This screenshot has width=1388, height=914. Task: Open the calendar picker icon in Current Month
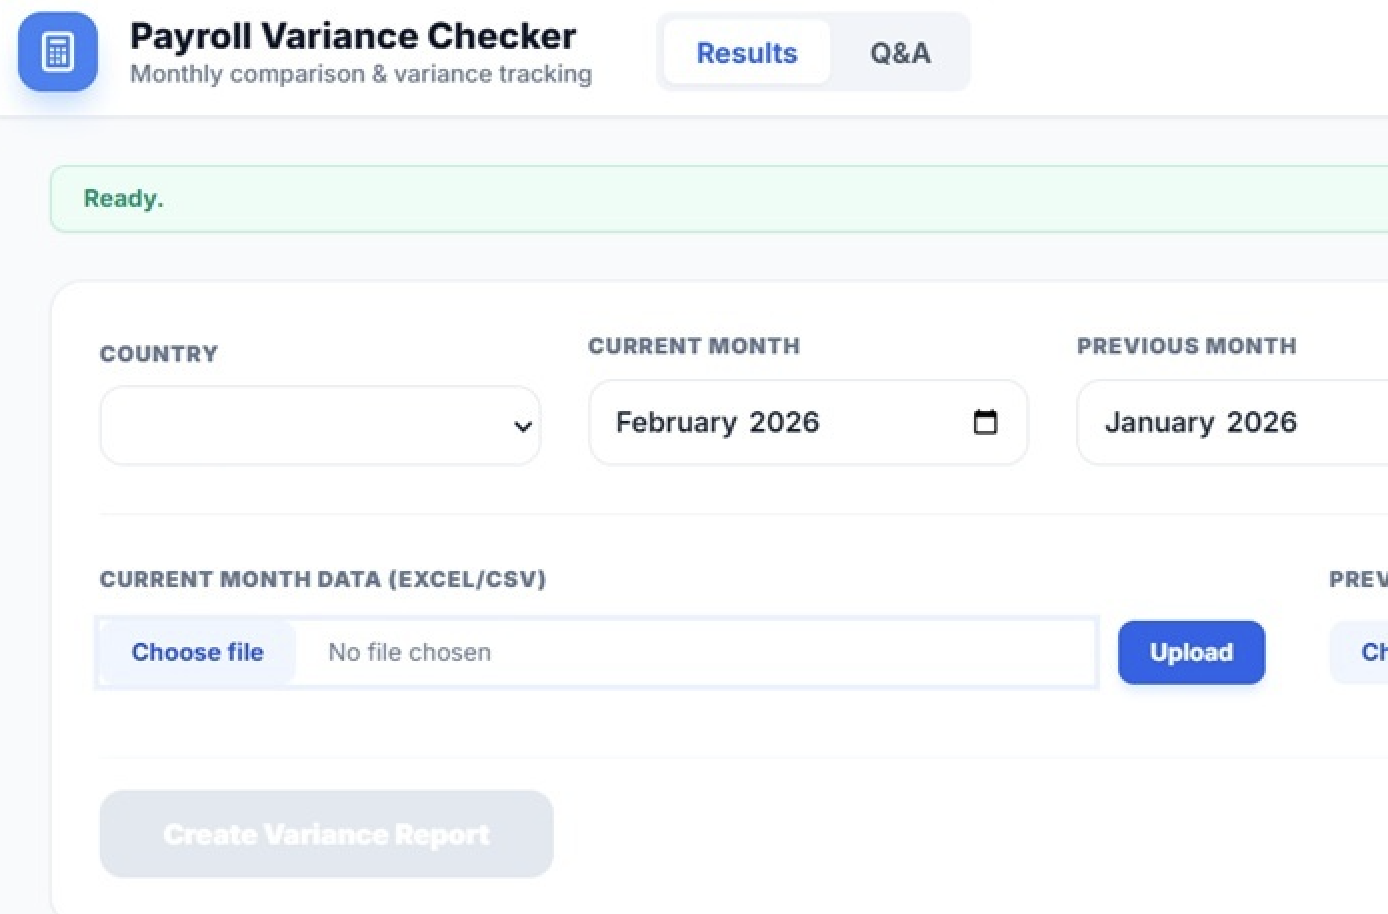point(985,422)
